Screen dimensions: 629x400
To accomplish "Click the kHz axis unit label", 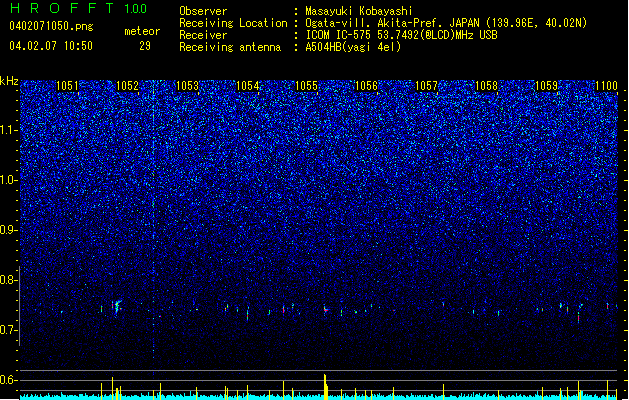I will coord(9,81).
